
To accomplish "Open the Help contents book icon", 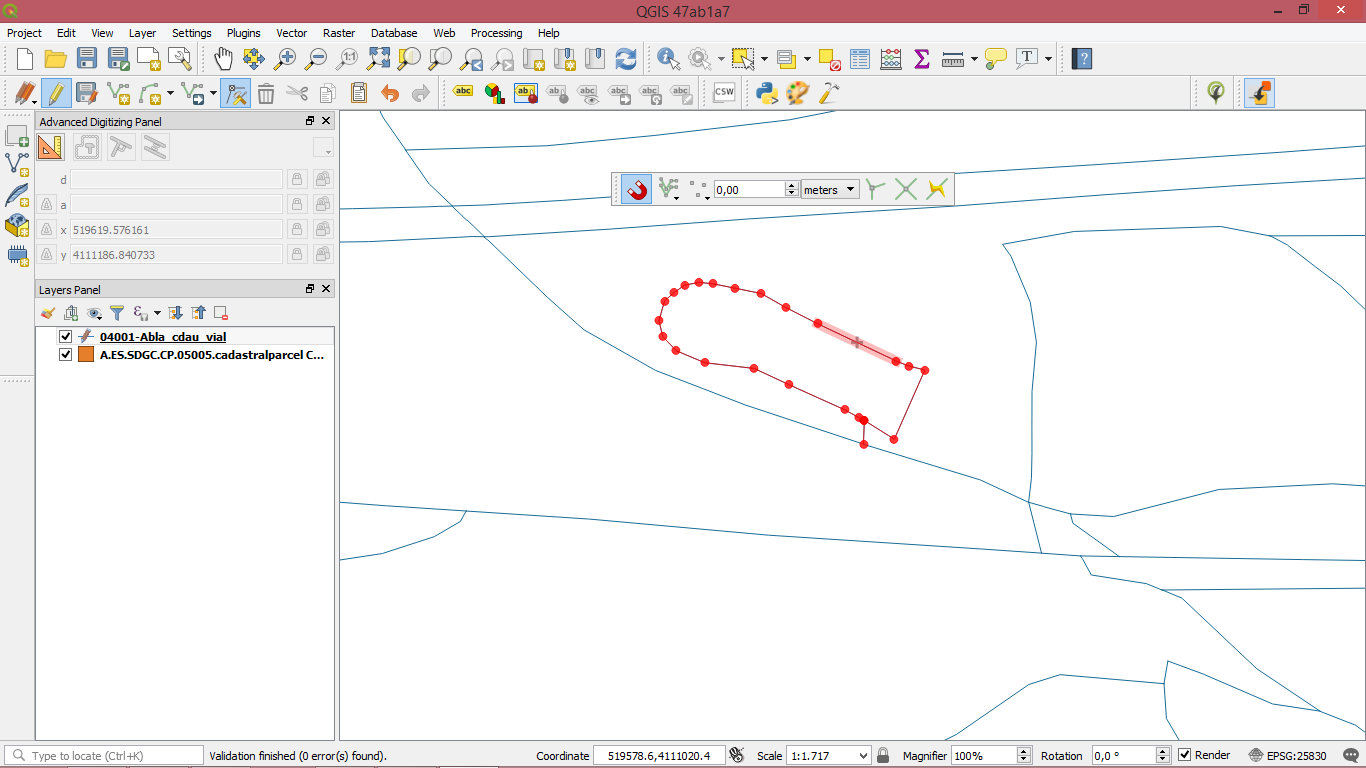I will (1082, 59).
